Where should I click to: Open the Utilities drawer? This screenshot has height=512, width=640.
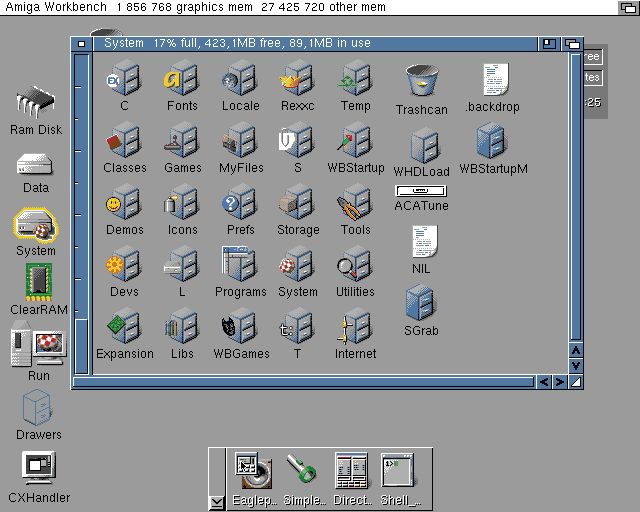(x=355, y=265)
